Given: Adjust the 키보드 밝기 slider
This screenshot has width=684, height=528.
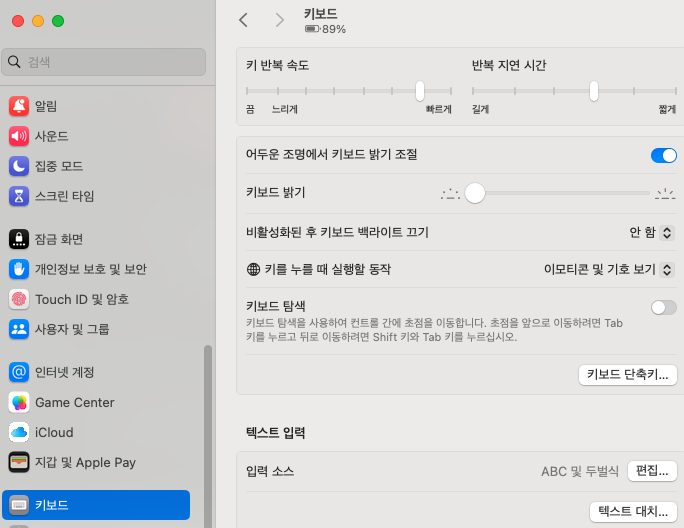Looking at the screenshot, I should point(475,193).
